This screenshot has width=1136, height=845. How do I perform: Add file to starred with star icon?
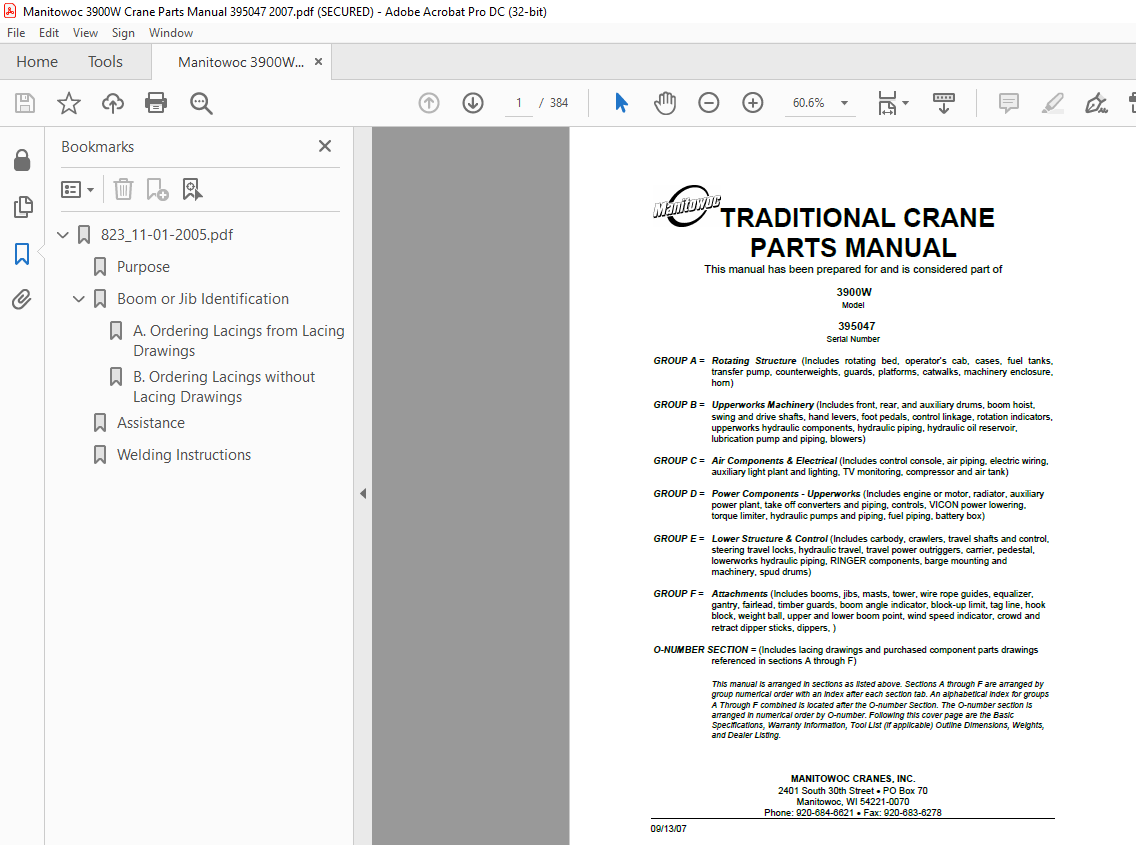coord(69,103)
